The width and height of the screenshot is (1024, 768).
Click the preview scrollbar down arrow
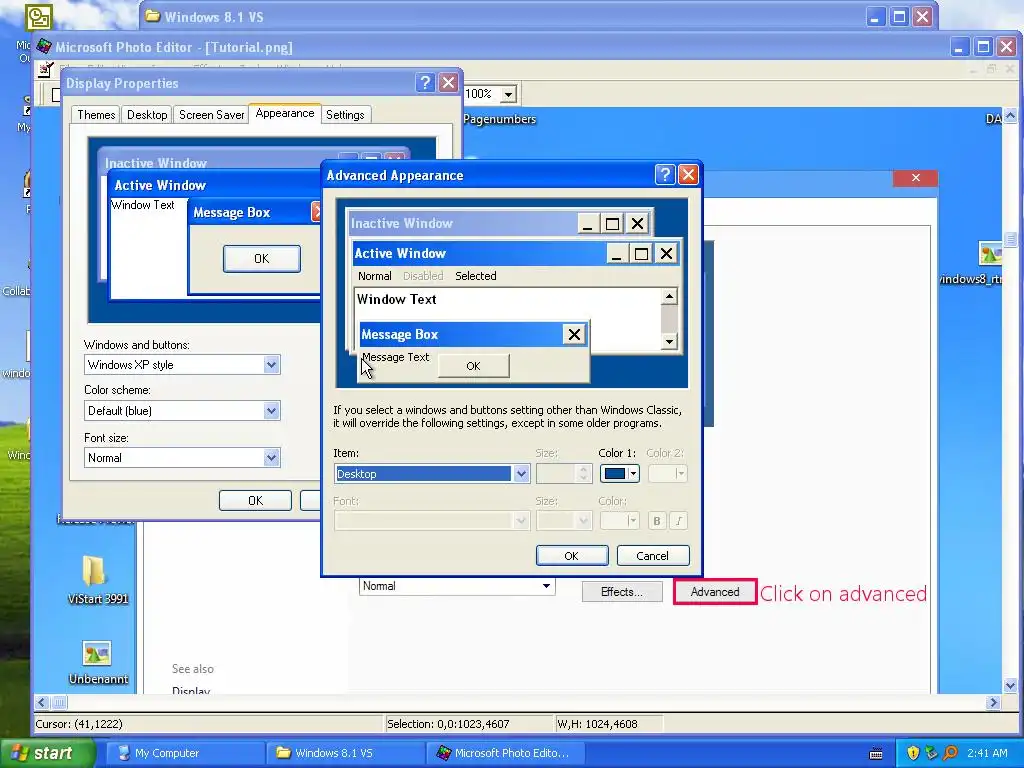669,341
